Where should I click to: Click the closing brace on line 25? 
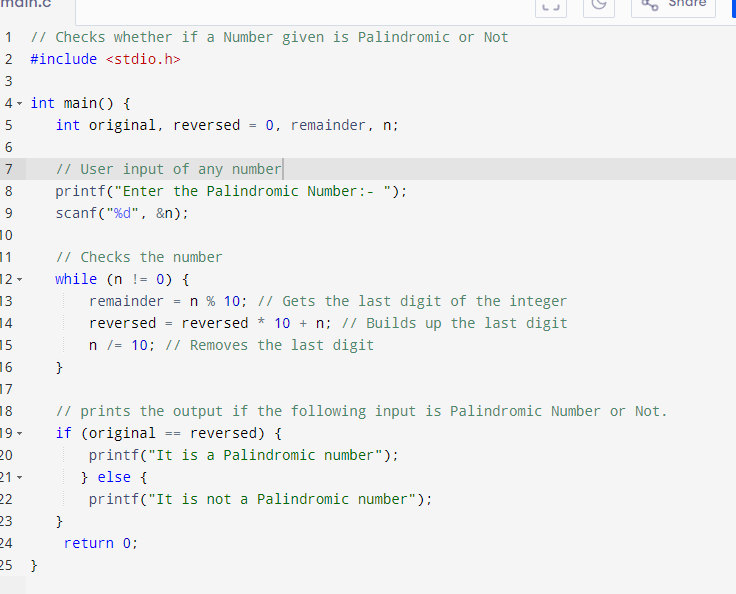[x=34, y=565]
